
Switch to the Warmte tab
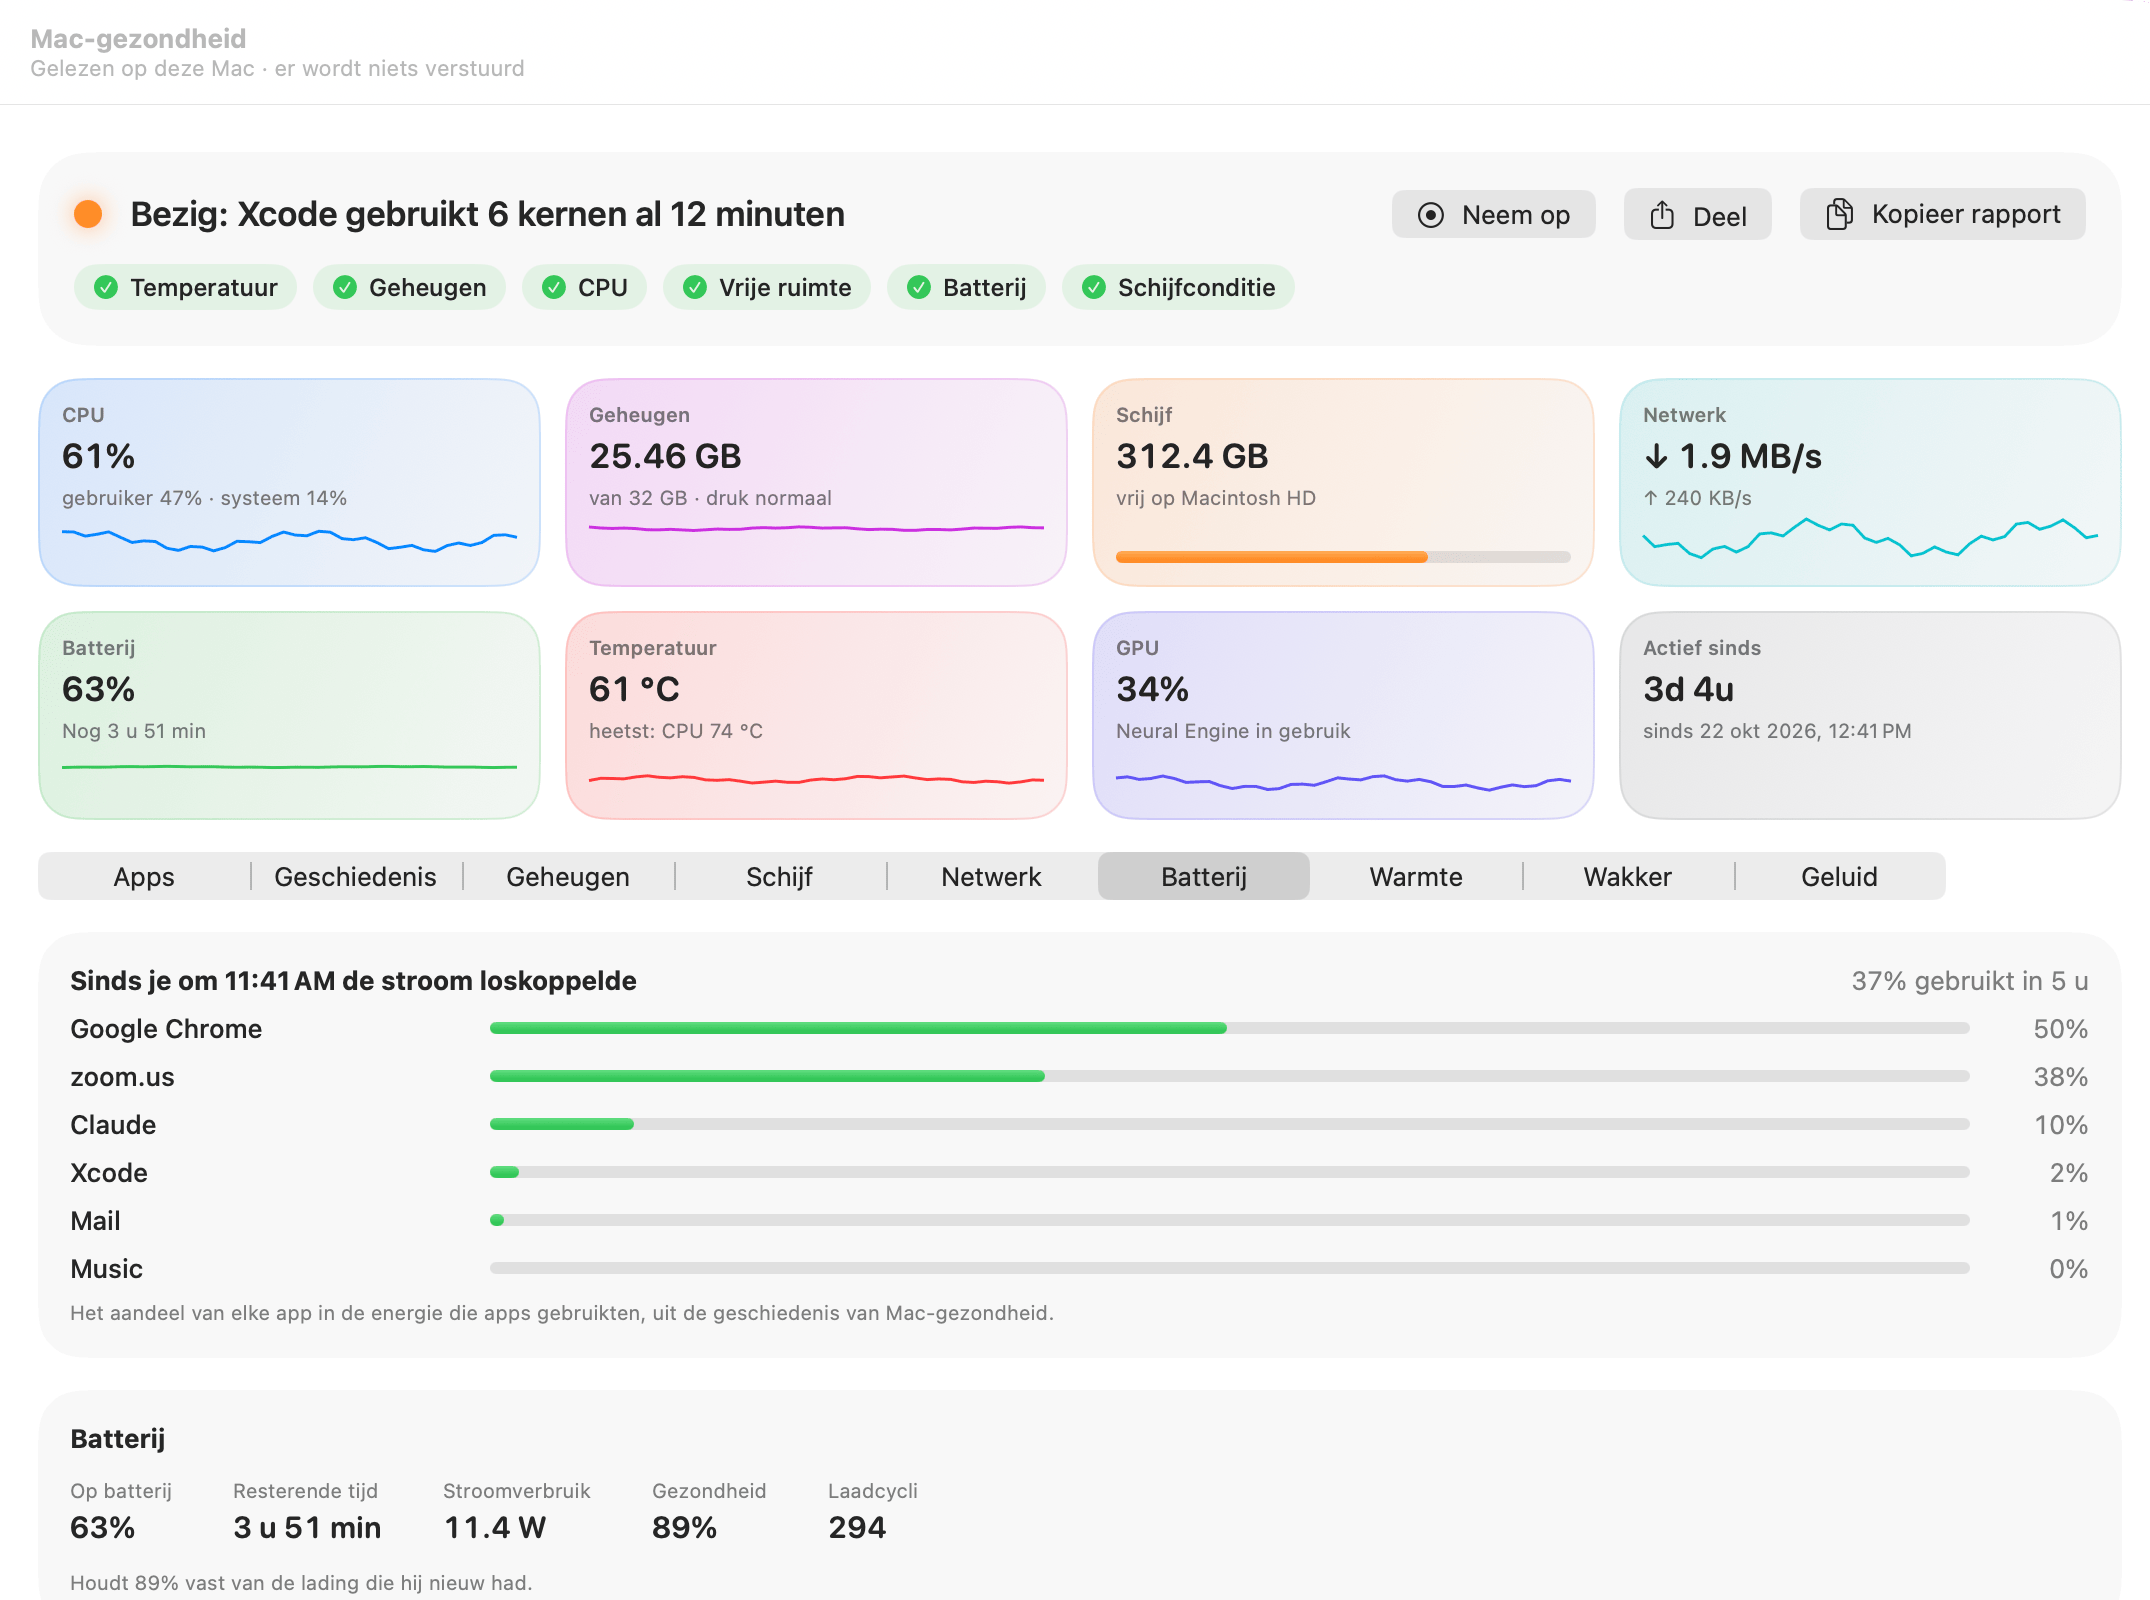[x=1416, y=877]
